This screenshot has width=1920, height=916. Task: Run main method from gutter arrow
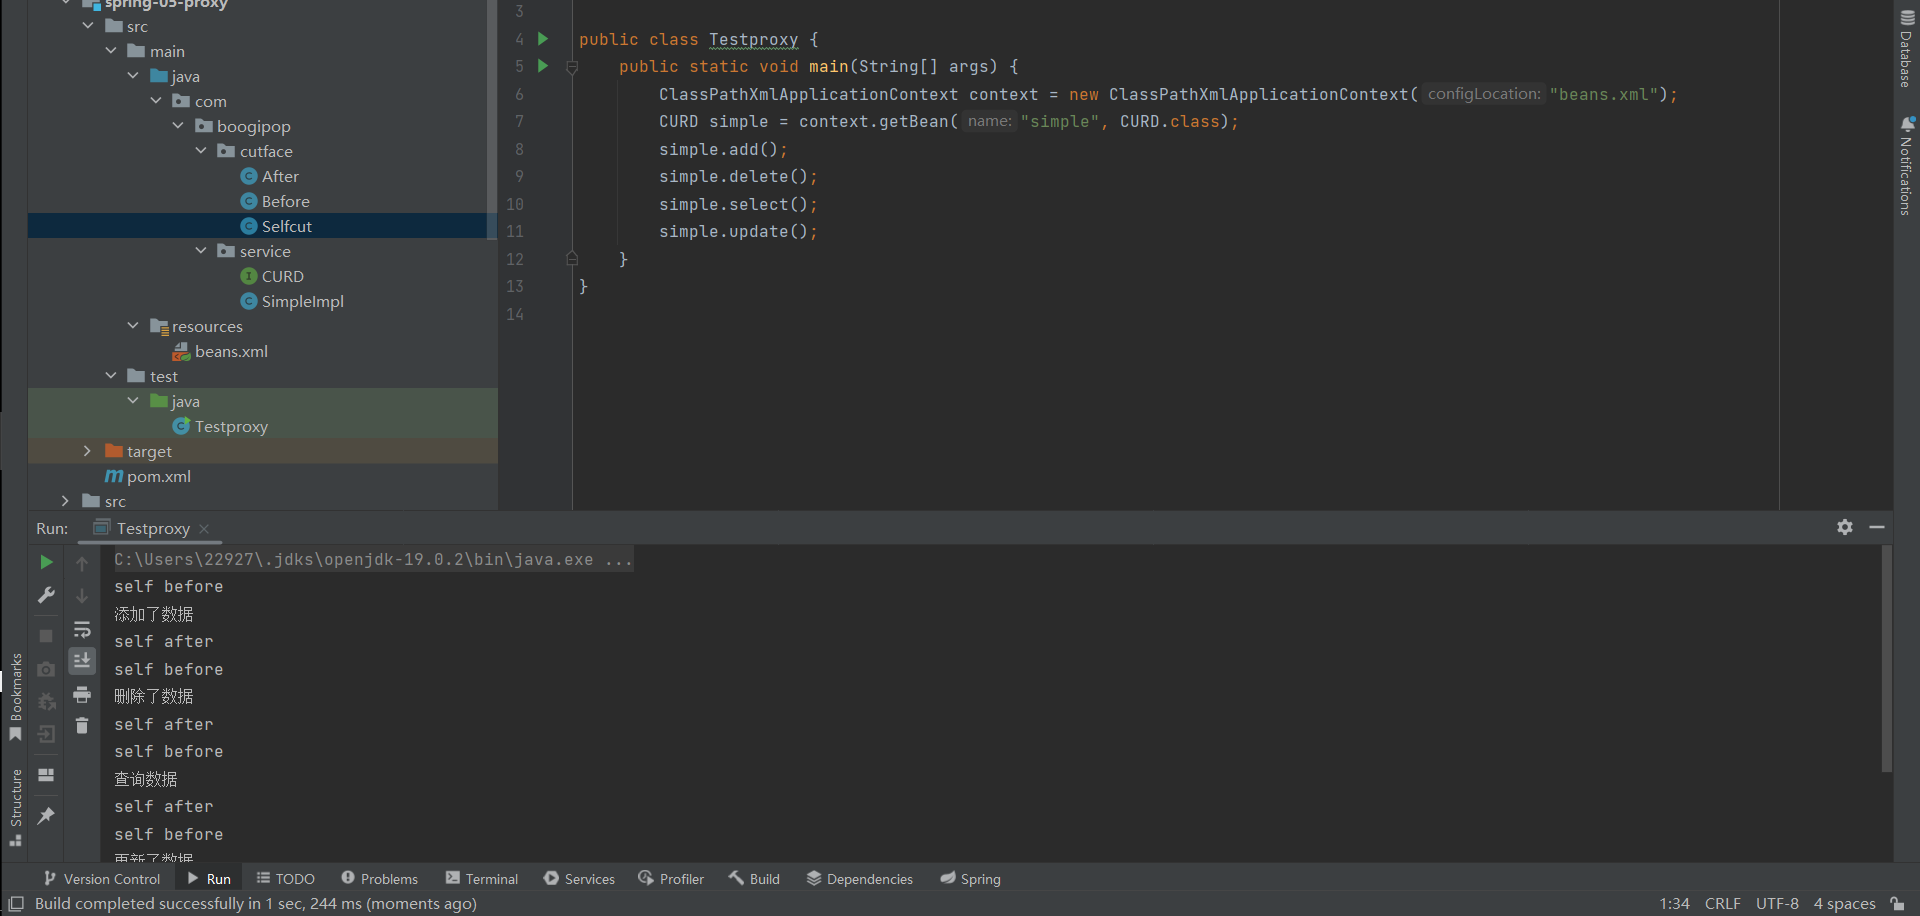[x=543, y=66]
